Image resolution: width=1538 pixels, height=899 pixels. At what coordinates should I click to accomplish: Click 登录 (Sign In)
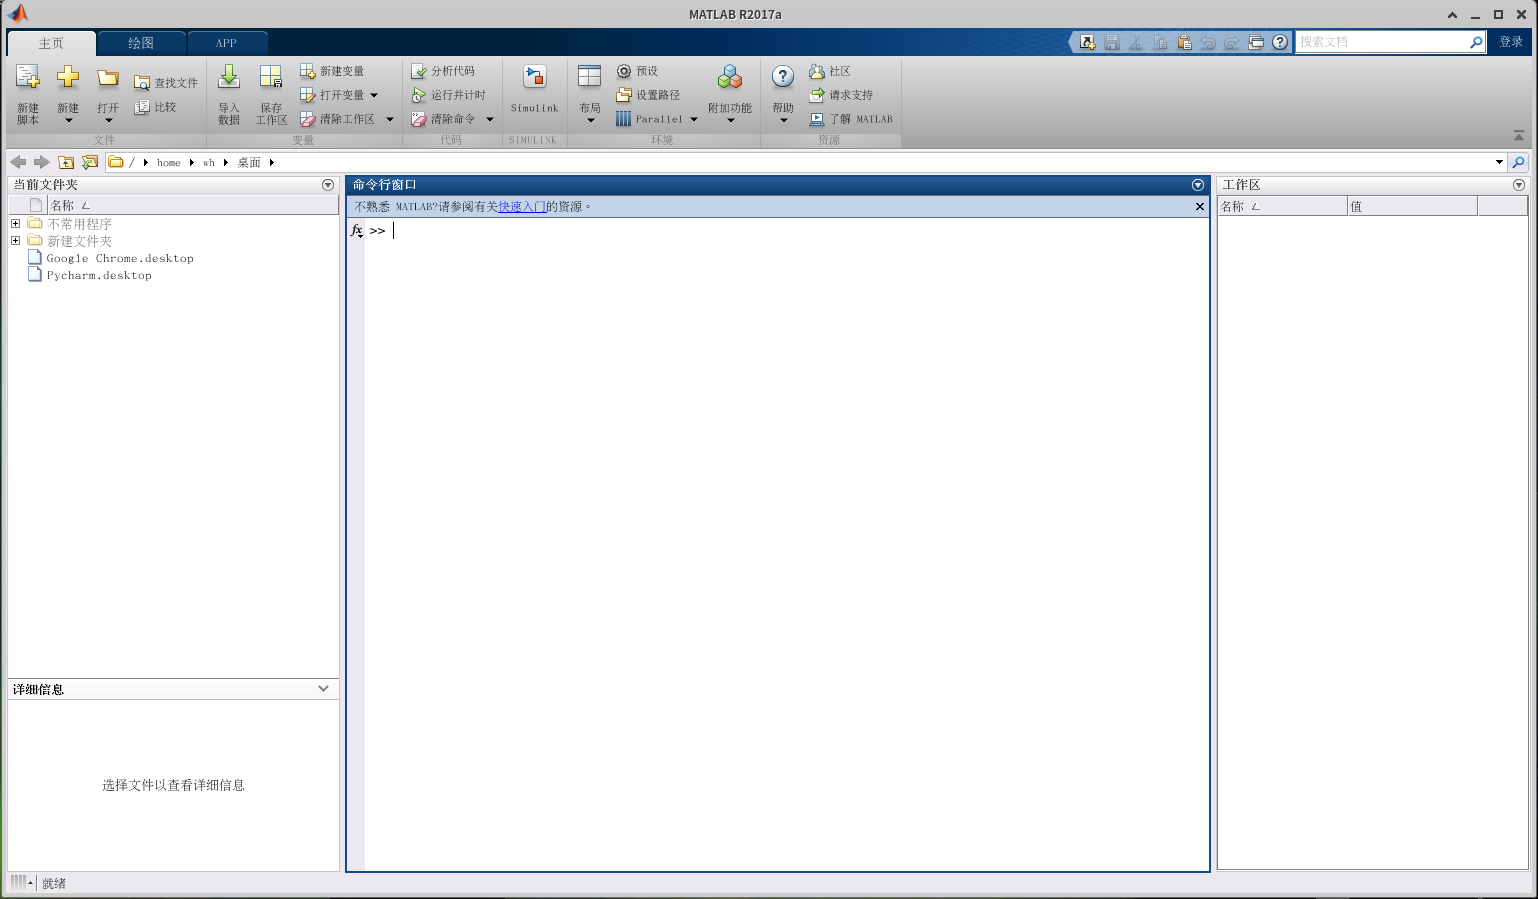pos(1511,42)
